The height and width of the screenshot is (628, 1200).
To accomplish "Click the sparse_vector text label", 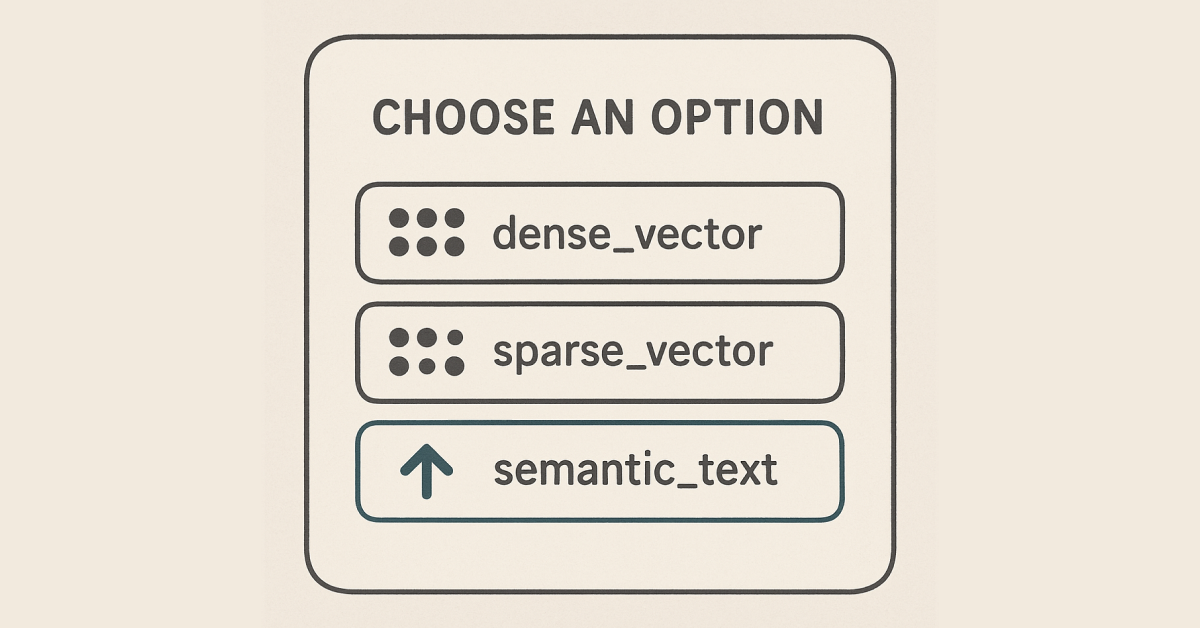I will point(633,353).
